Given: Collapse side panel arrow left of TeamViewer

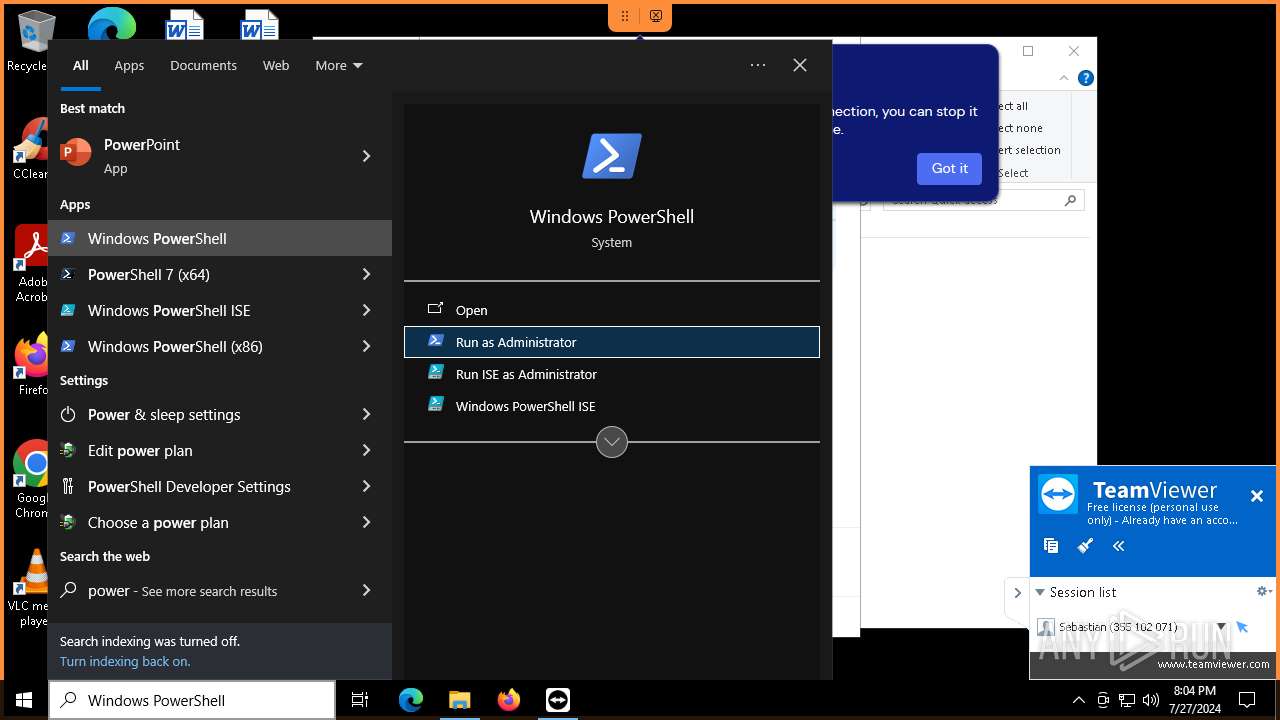Looking at the screenshot, I should tap(1017, 592).
